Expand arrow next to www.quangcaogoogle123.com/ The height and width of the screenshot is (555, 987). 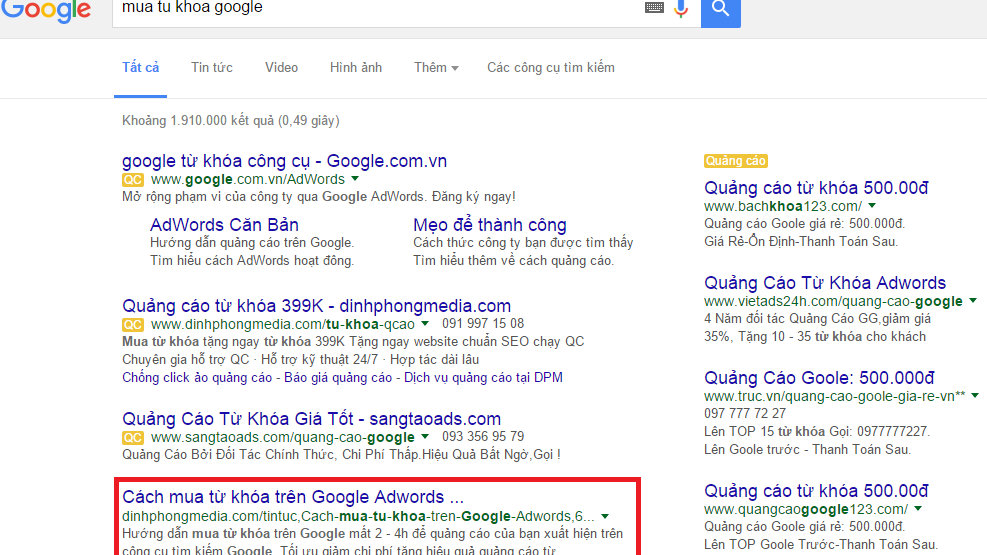pos(918,508)
